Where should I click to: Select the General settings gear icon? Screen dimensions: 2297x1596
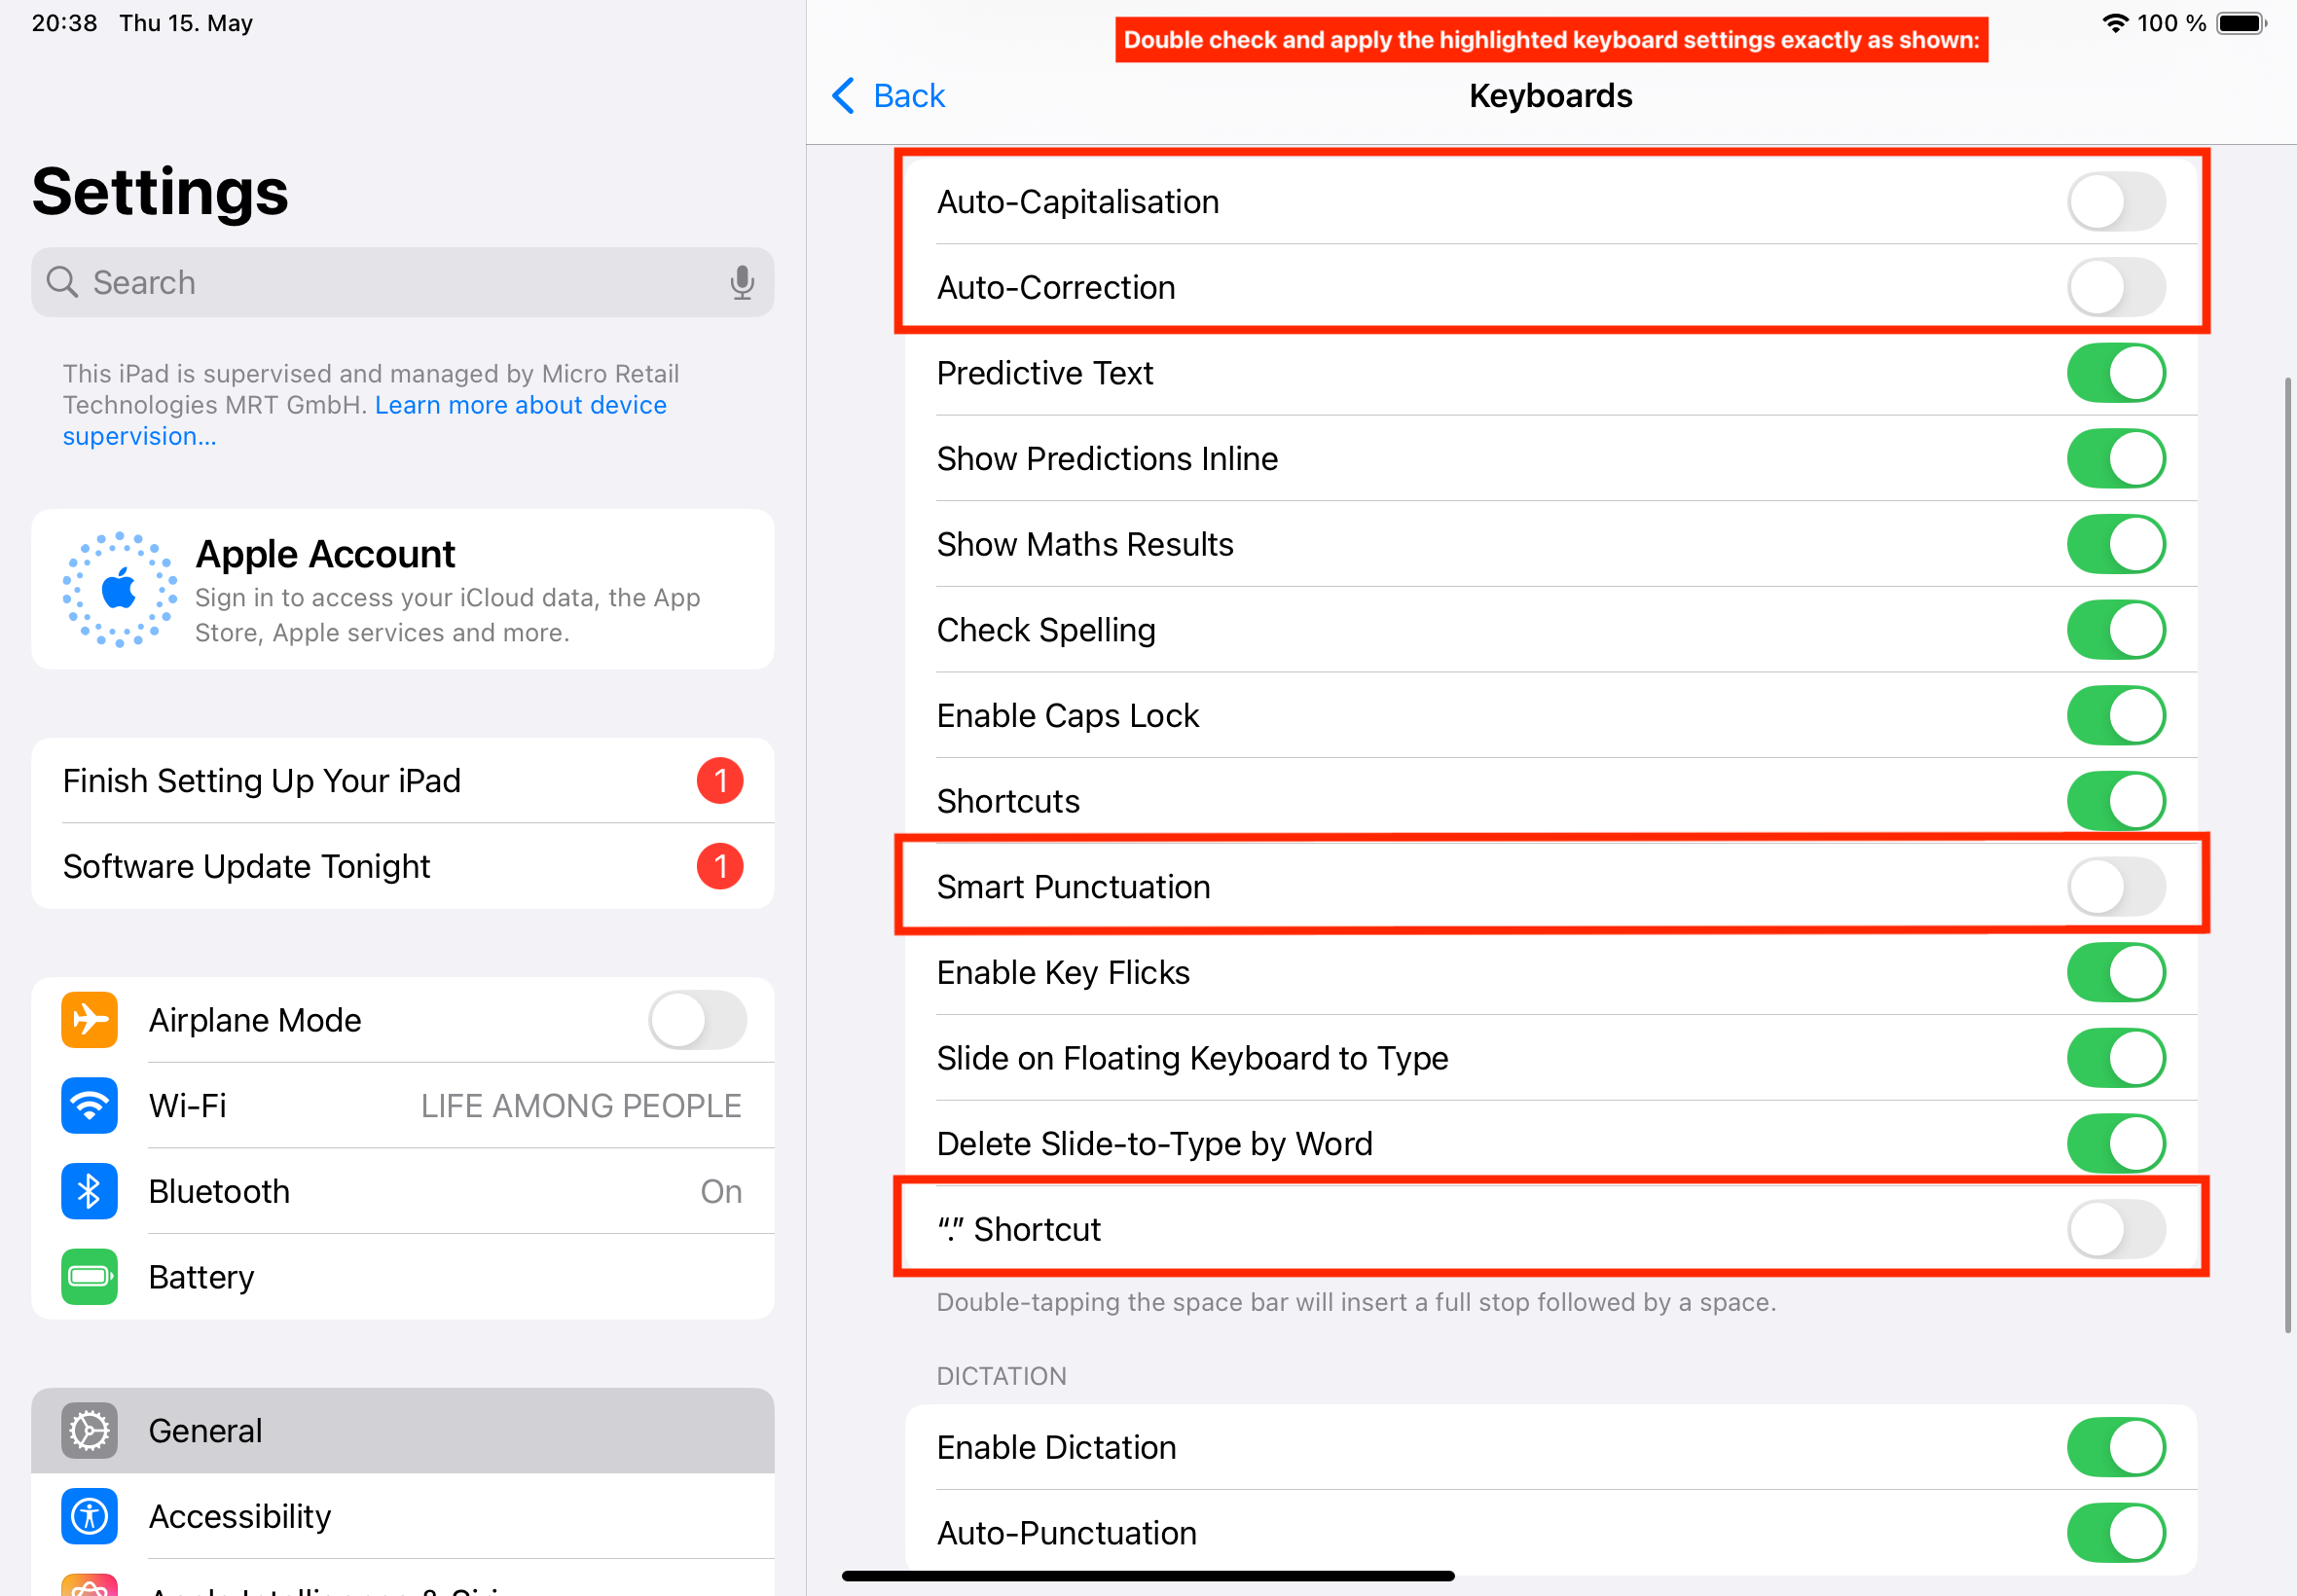click(89, 1430)
